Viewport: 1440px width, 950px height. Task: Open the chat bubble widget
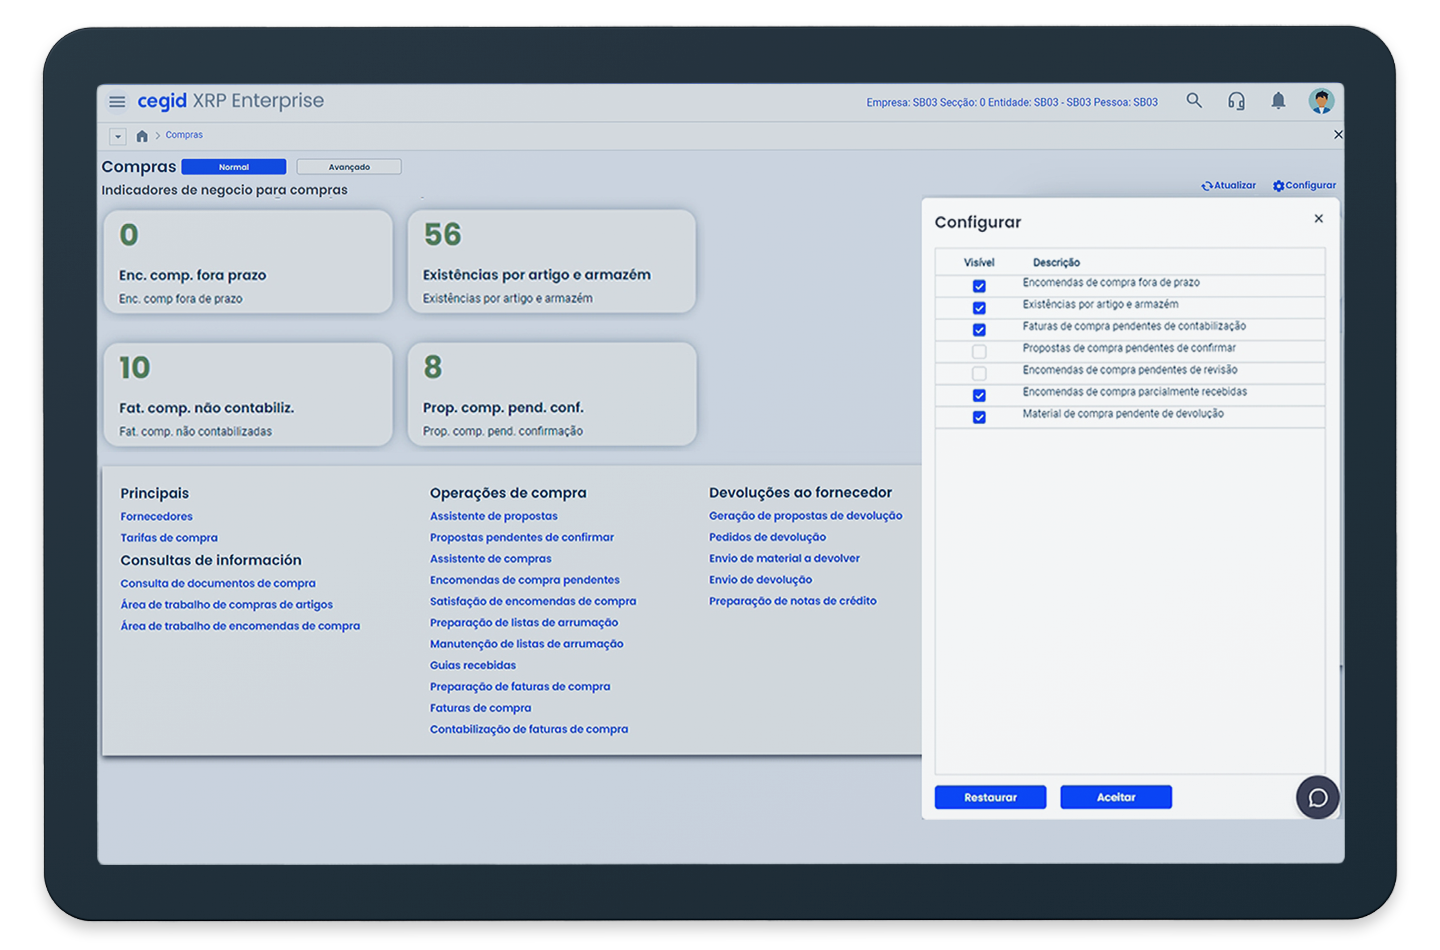1317,798
